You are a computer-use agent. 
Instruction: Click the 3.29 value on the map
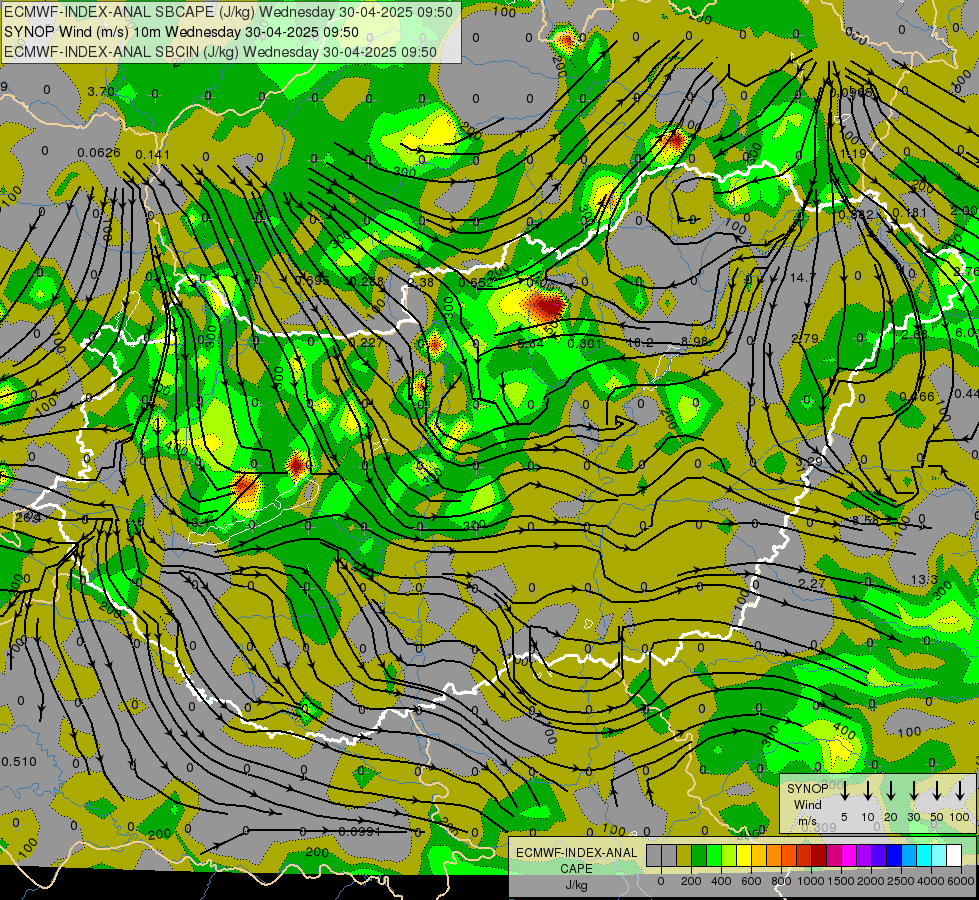coord(808,461)
